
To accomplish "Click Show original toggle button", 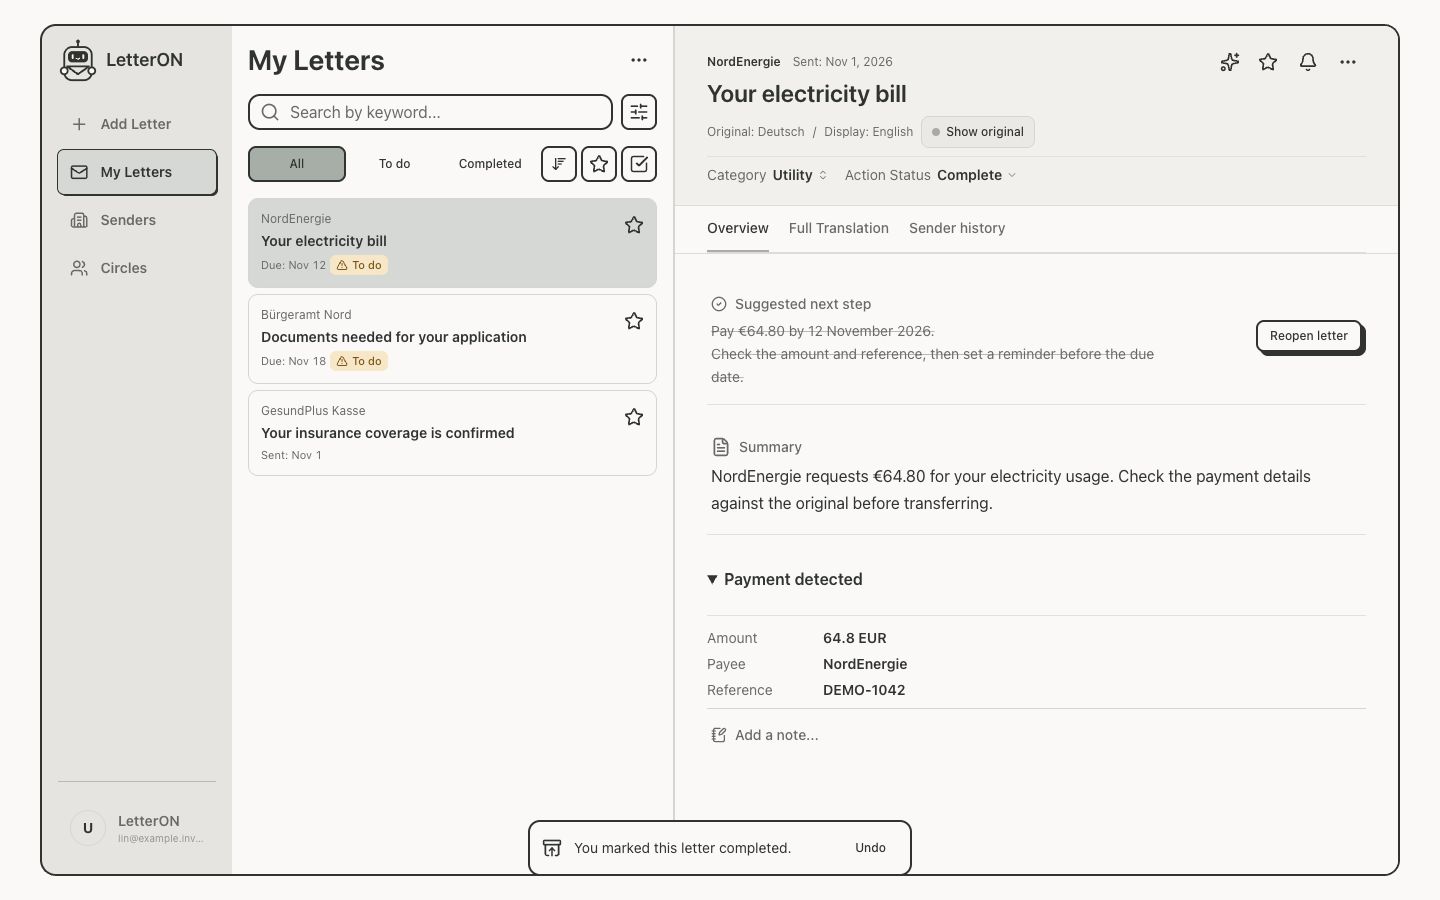I will (978, 132).
